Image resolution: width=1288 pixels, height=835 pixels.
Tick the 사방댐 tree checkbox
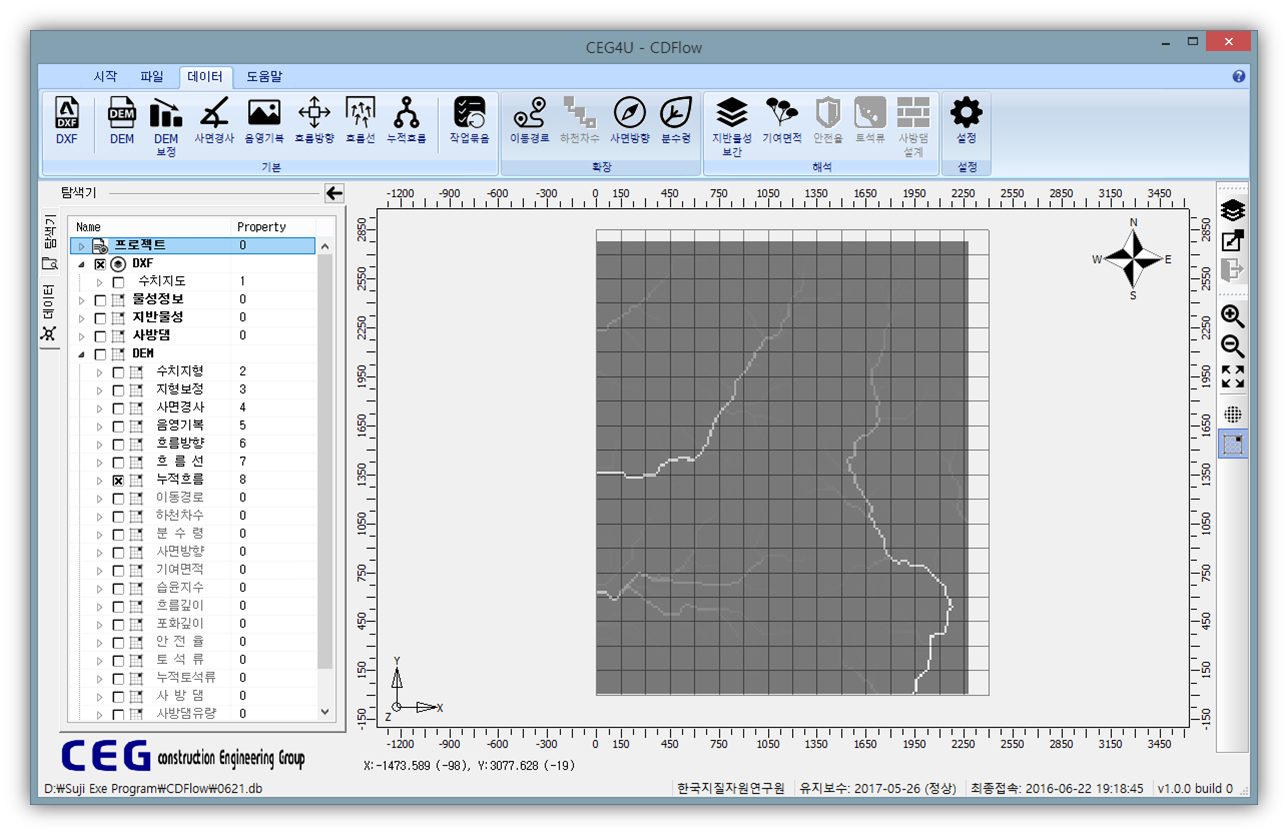[100, 336]
